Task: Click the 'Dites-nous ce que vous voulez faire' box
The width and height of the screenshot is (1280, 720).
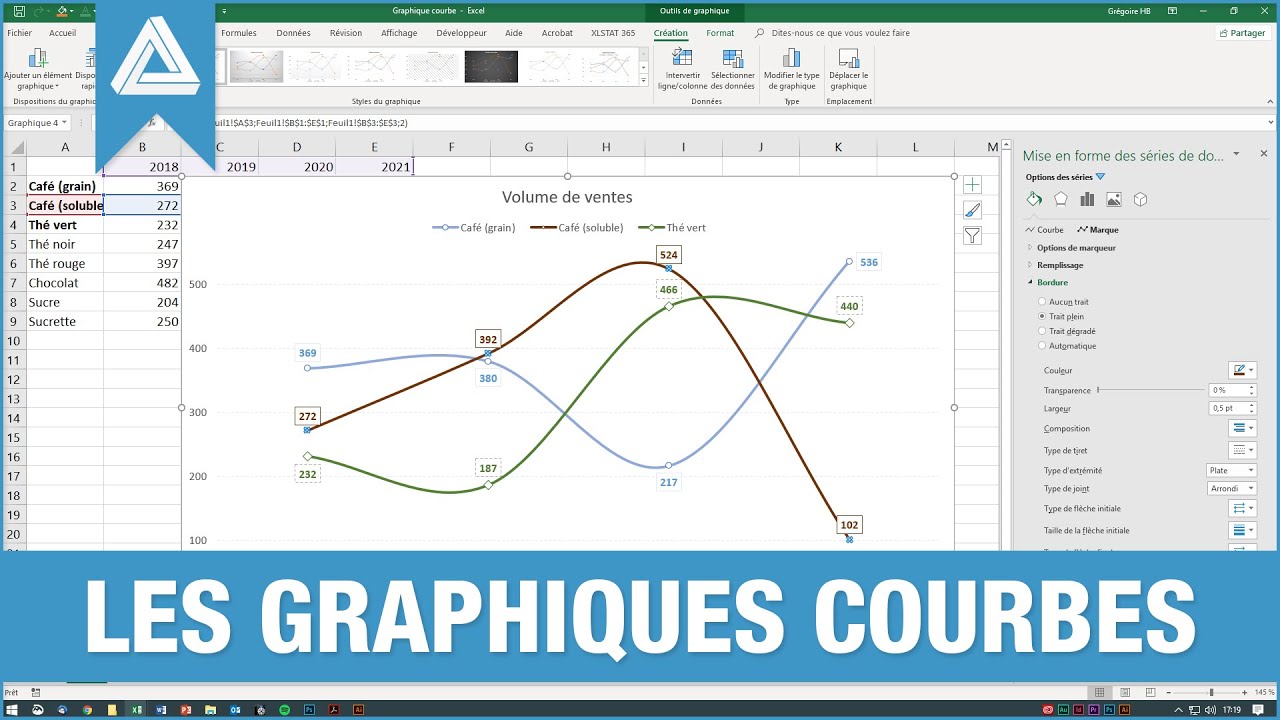Action: click(832, 33)
